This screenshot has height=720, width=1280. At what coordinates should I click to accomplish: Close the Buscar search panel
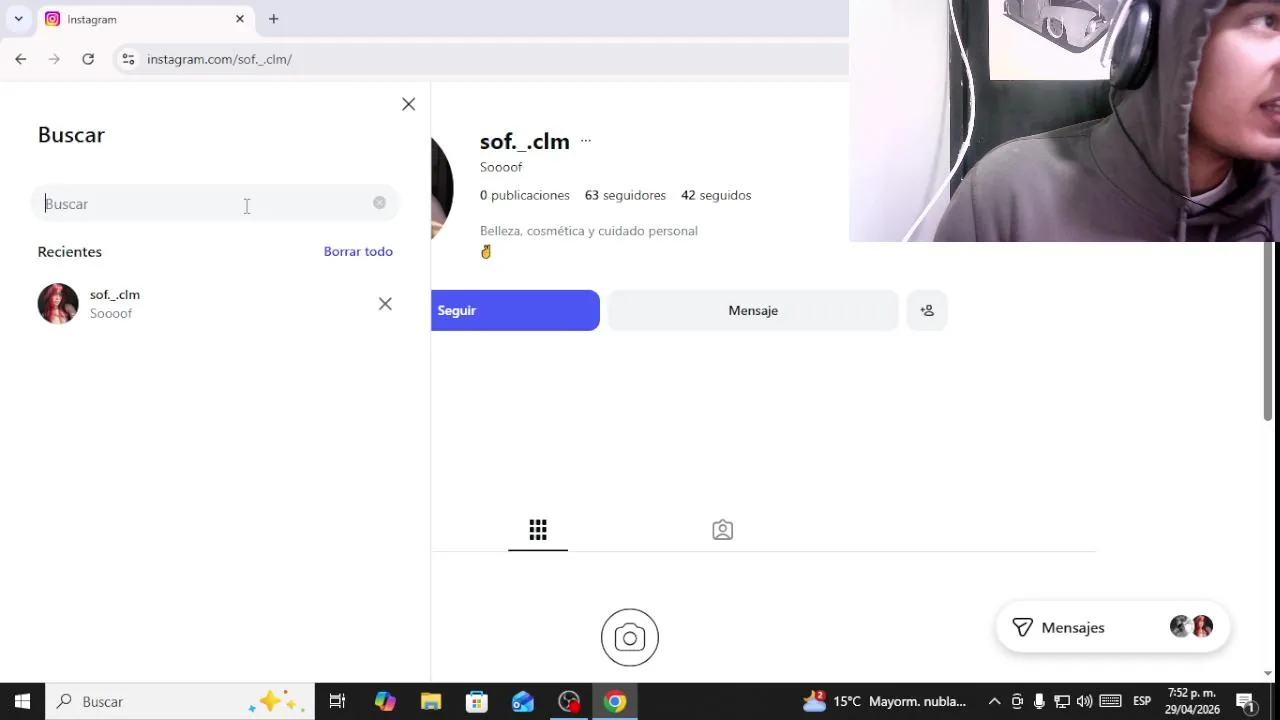[408, 104]
